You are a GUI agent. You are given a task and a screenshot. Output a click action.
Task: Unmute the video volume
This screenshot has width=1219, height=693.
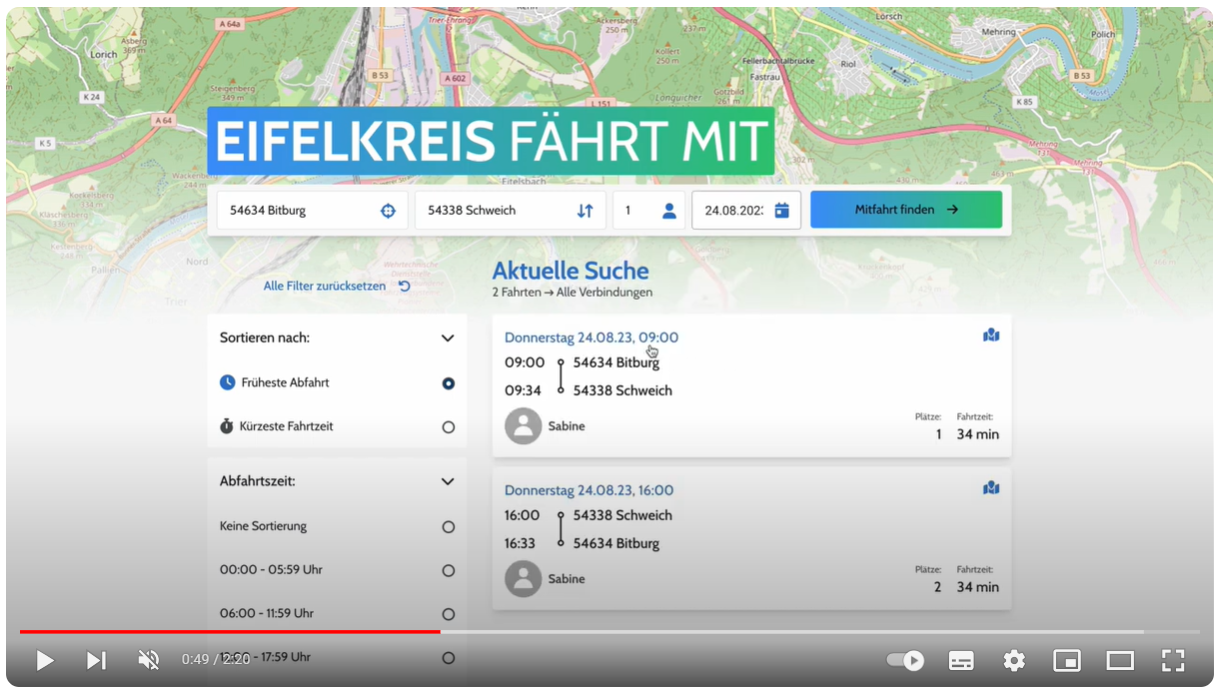pyautogui.click(x=149, y=660)
